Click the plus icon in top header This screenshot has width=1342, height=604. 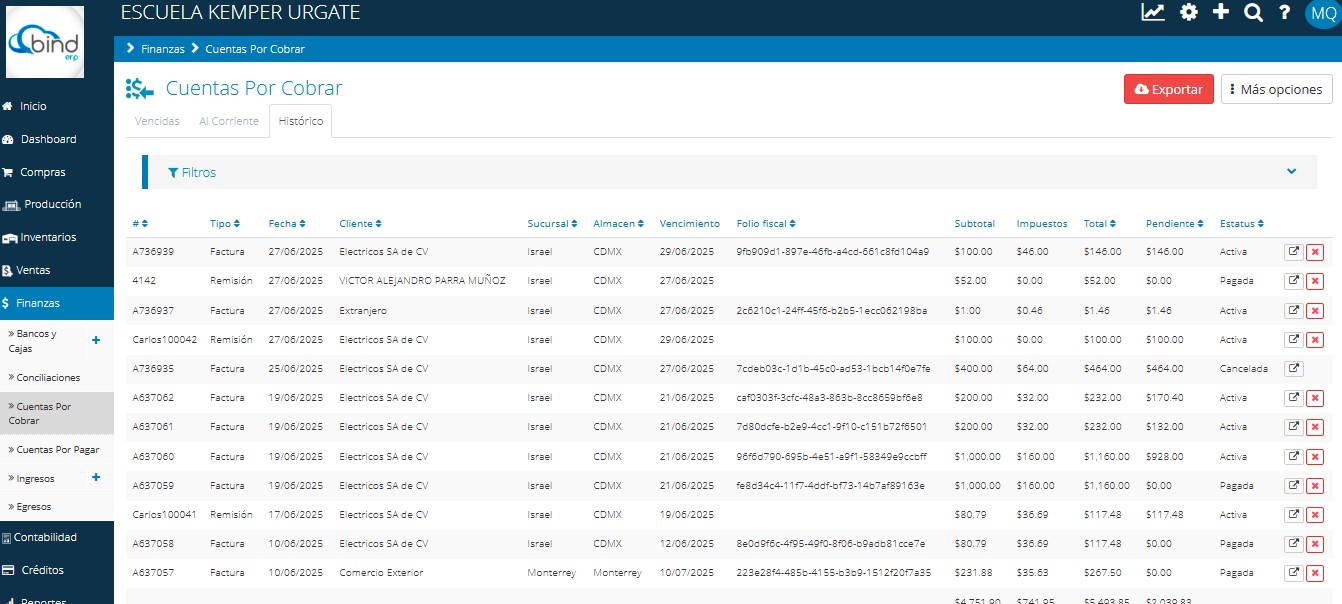point(1221,13)
